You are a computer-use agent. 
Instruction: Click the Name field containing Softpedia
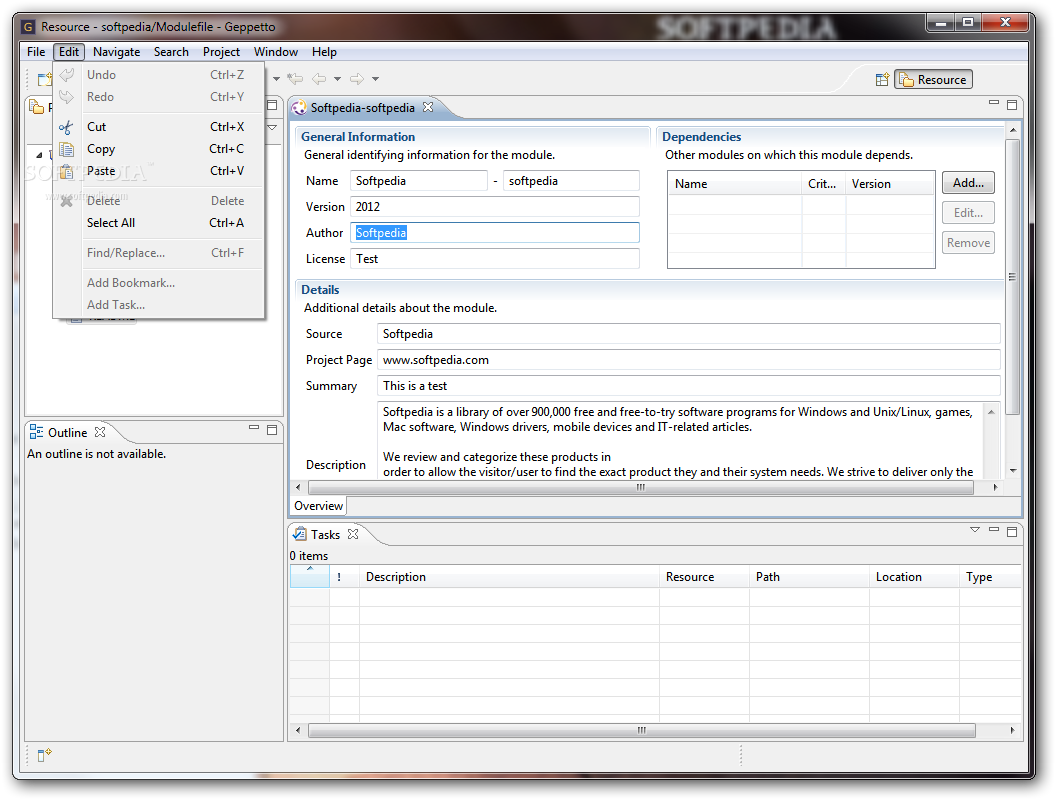coord(418,180)
